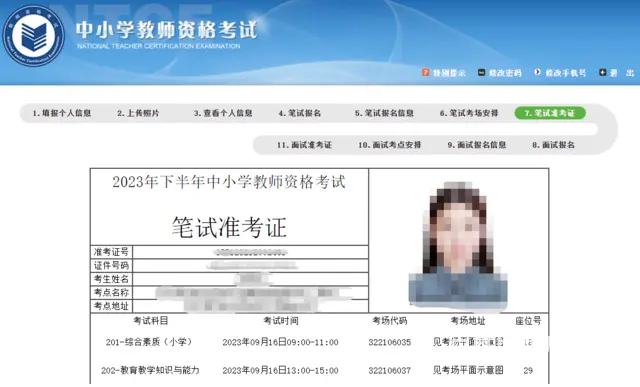Go to step 9 面试报名信息
This screenshot has width=640, height=387.
click(x=476, y=145)
